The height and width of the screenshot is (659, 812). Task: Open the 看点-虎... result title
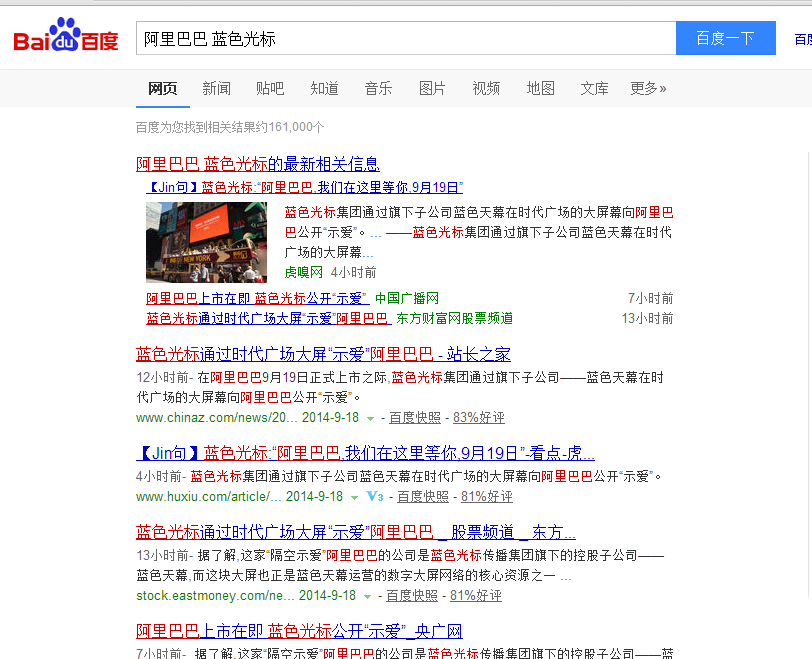(x=365, y=453)
